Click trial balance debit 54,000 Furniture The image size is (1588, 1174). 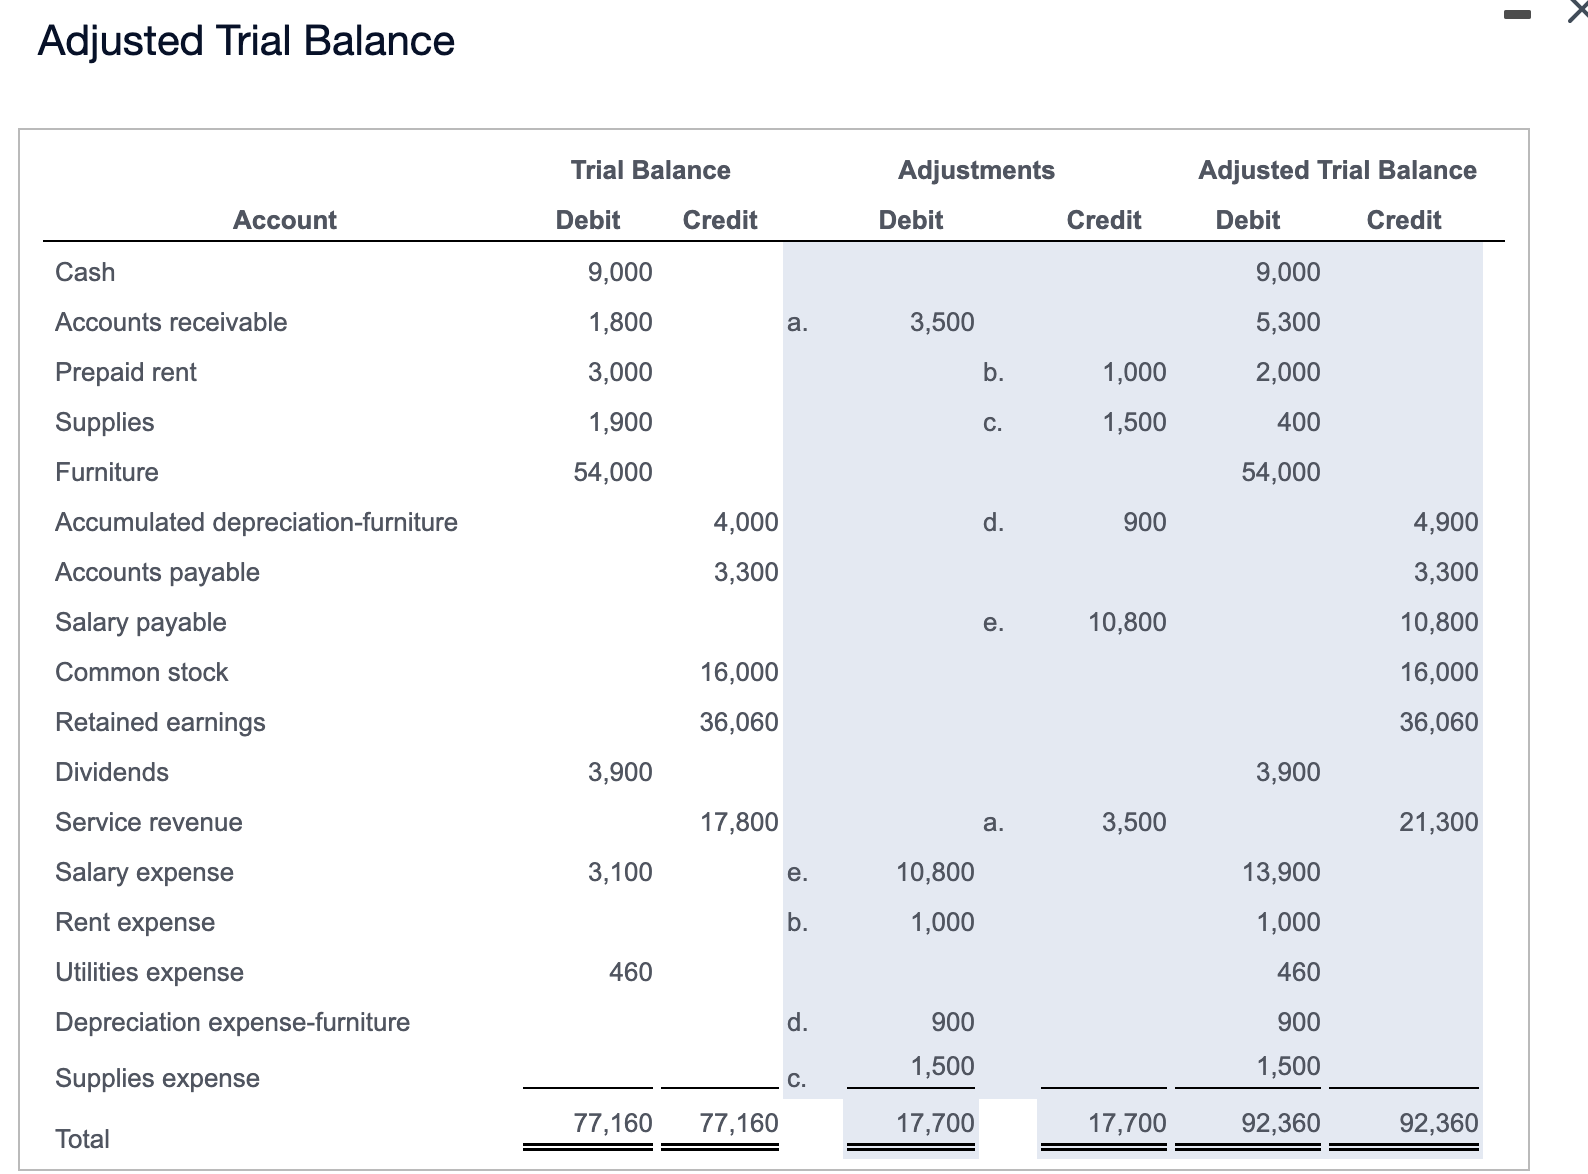click(x=613, y=472)
